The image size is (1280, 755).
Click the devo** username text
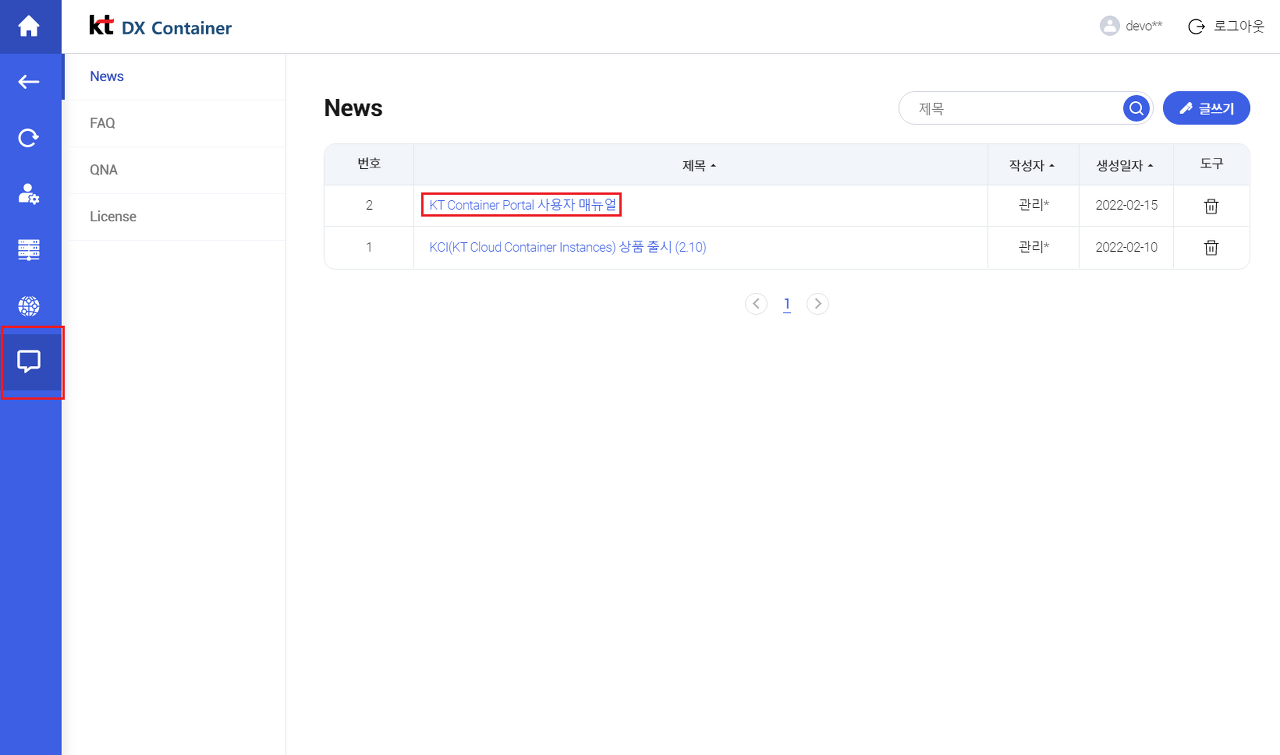pos(1144,26)
